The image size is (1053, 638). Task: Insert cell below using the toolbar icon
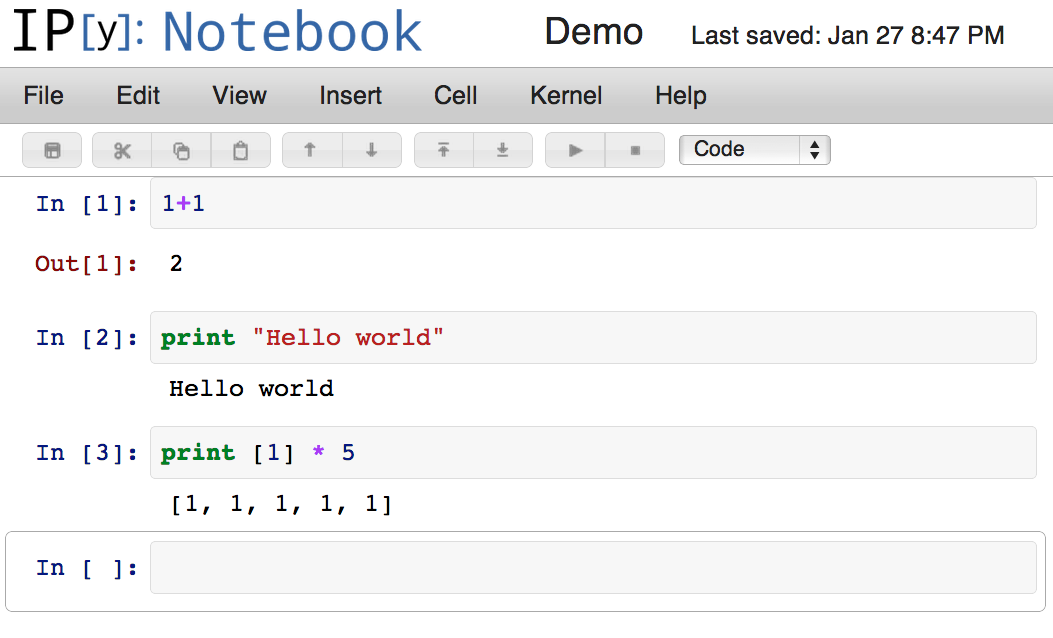click(x=502, y=151)
